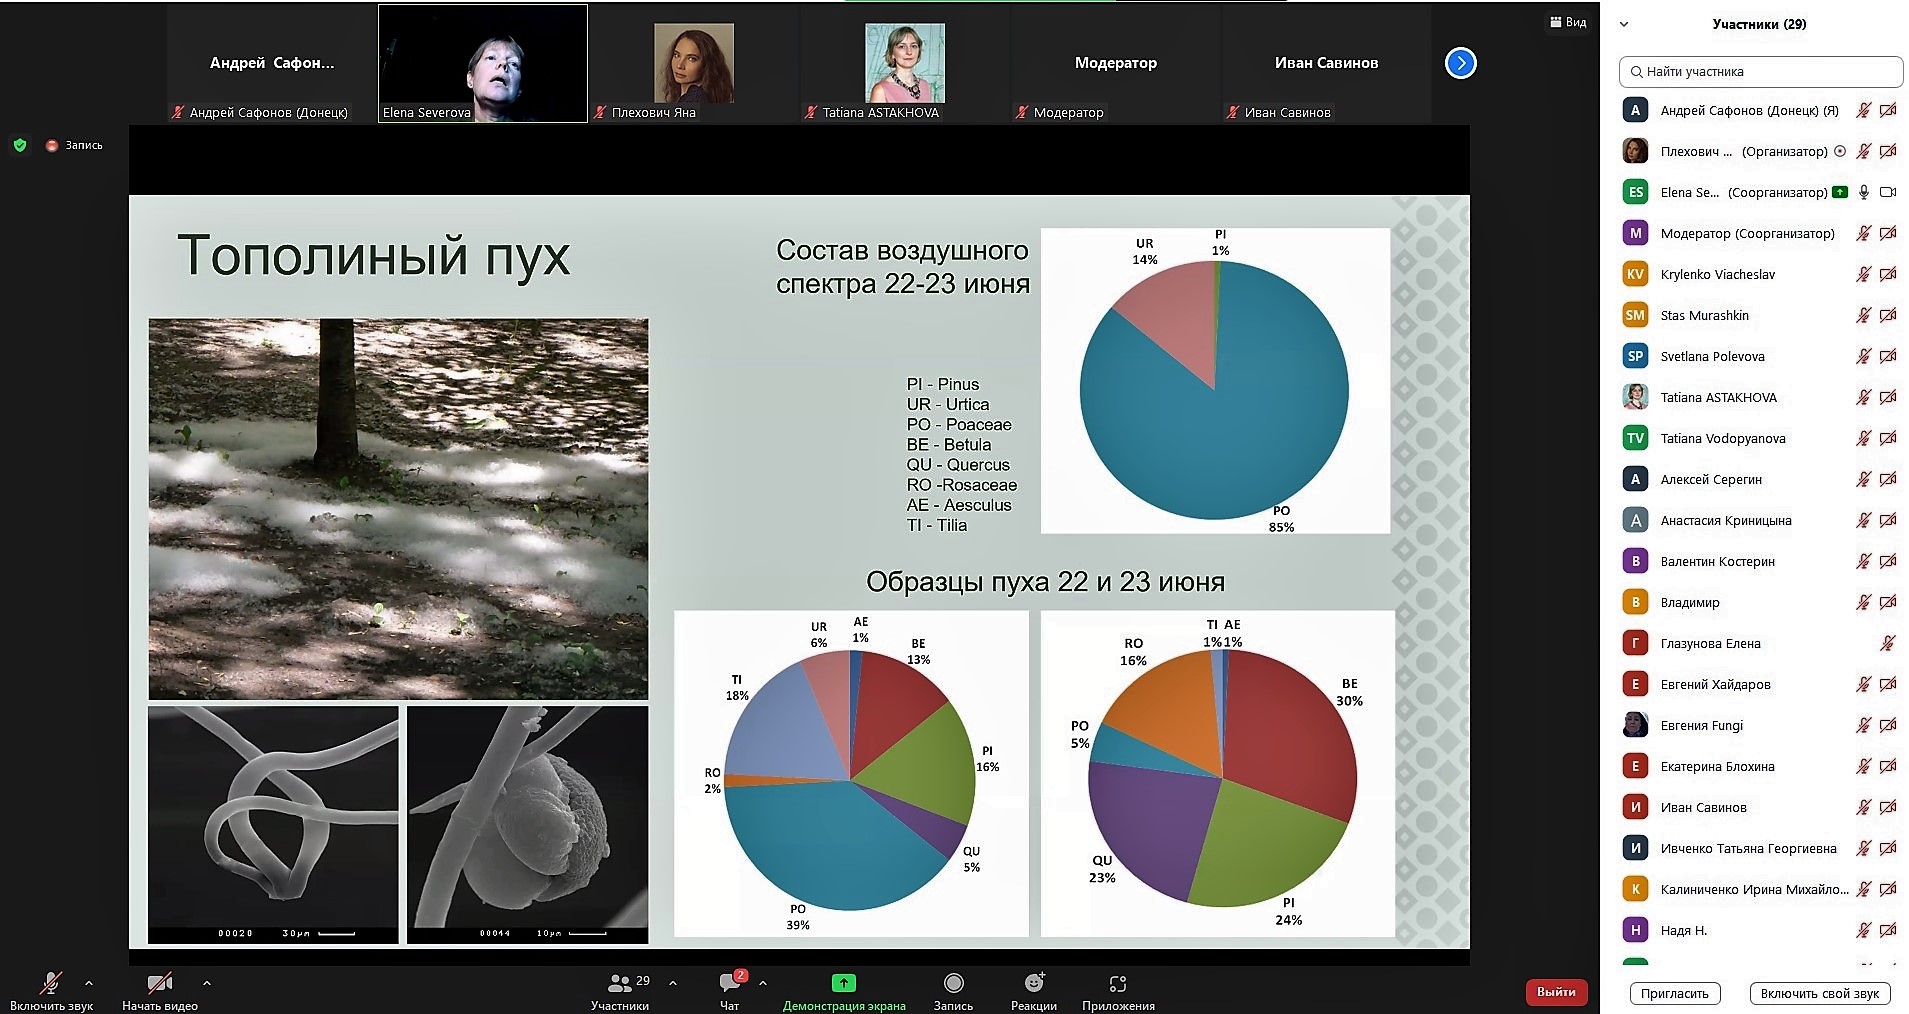The width and height of the screenshot is (1909, 1014).
Task: Click muted mic icon for Владимир
Action: coord(1863,603)
